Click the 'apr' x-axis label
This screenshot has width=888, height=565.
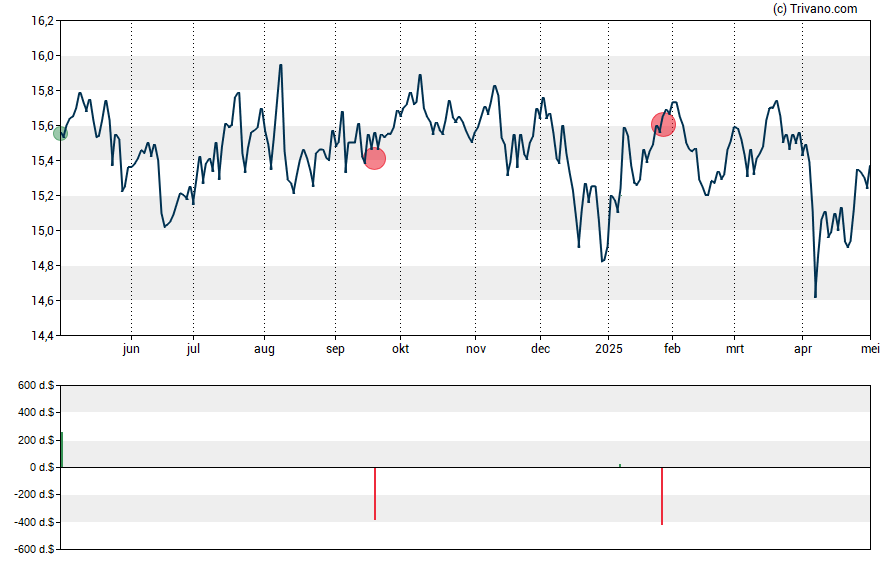pyautogui.click(x=803, y=349)
